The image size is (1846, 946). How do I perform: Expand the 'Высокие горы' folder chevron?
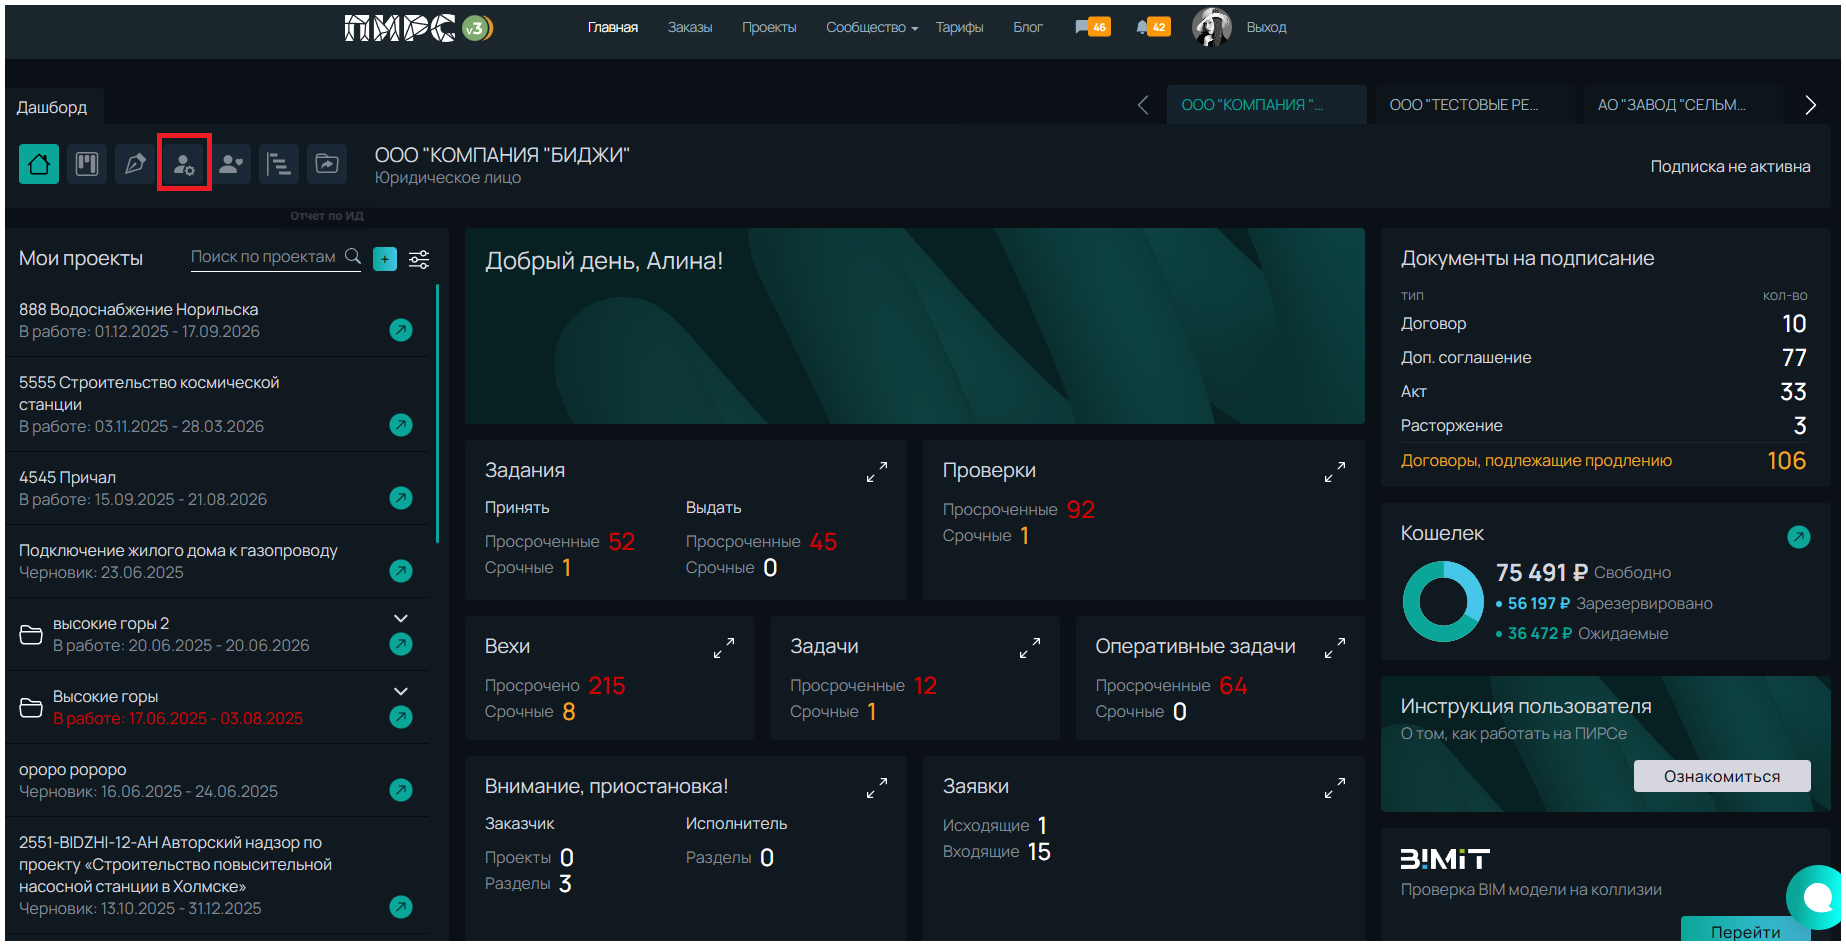pyautogui.click(x=401, y=691)
